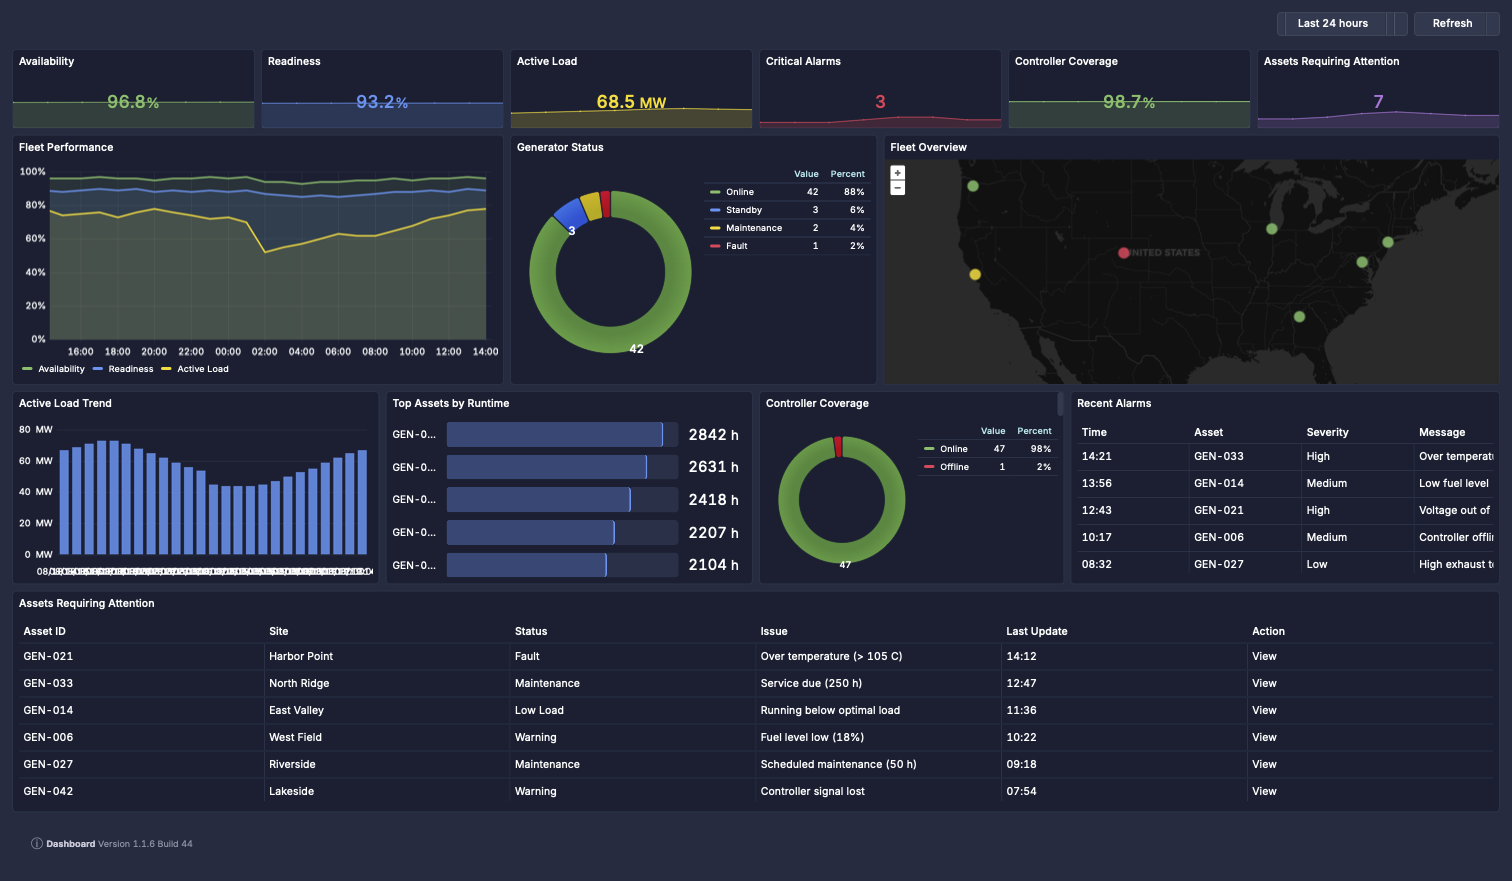Image resolution: width=1512 pixels, height=881 pixels.
Task: Sort attention table by Site column
Action: point(279,631)
